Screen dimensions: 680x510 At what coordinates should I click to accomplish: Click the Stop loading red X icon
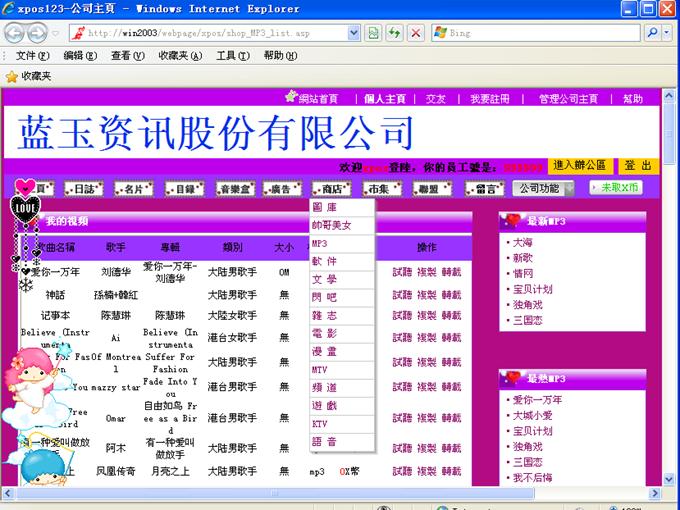pyautogui.click(x=415, y=33)
